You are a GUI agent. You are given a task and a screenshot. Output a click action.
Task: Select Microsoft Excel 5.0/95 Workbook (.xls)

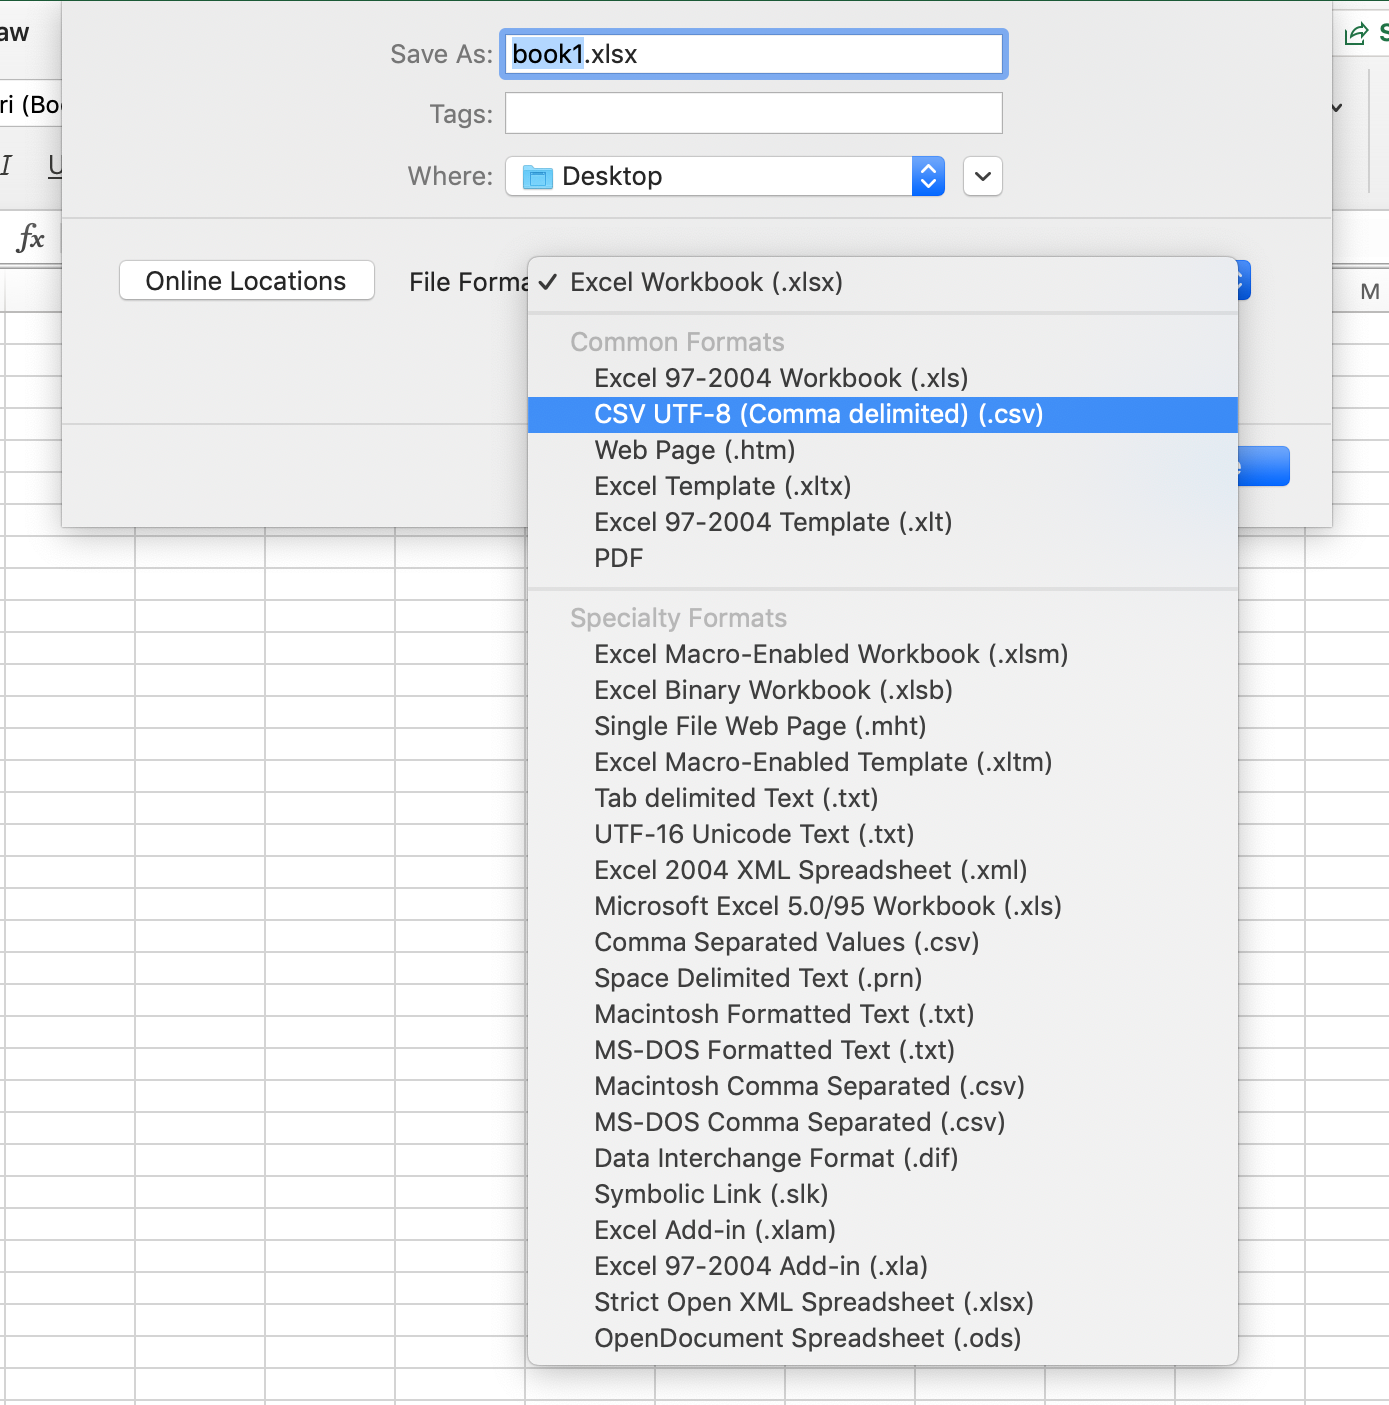coord(882,906)
